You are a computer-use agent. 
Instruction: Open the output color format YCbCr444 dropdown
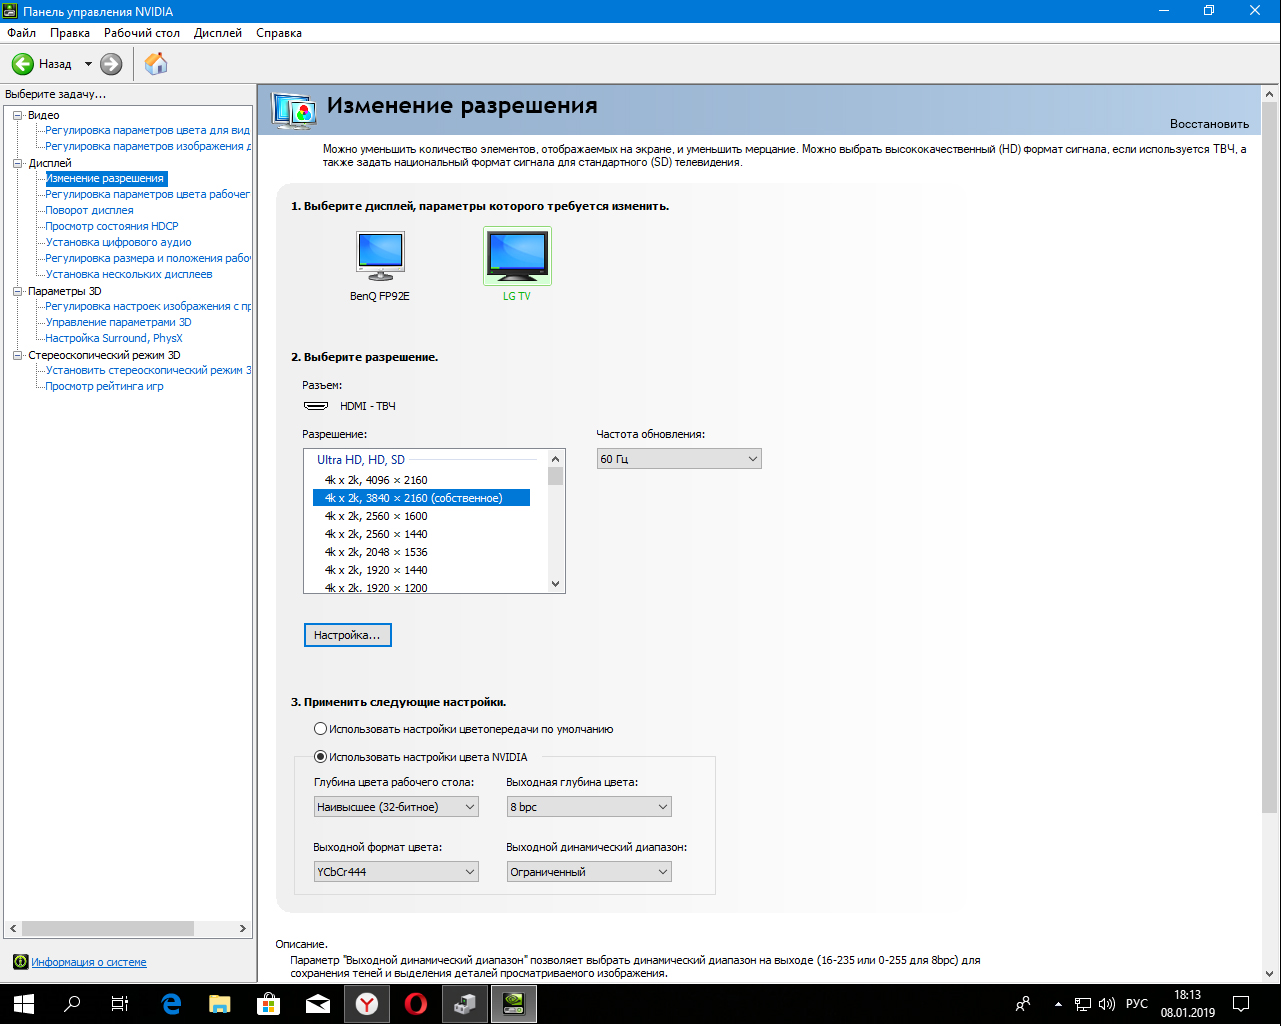(396, 872)
